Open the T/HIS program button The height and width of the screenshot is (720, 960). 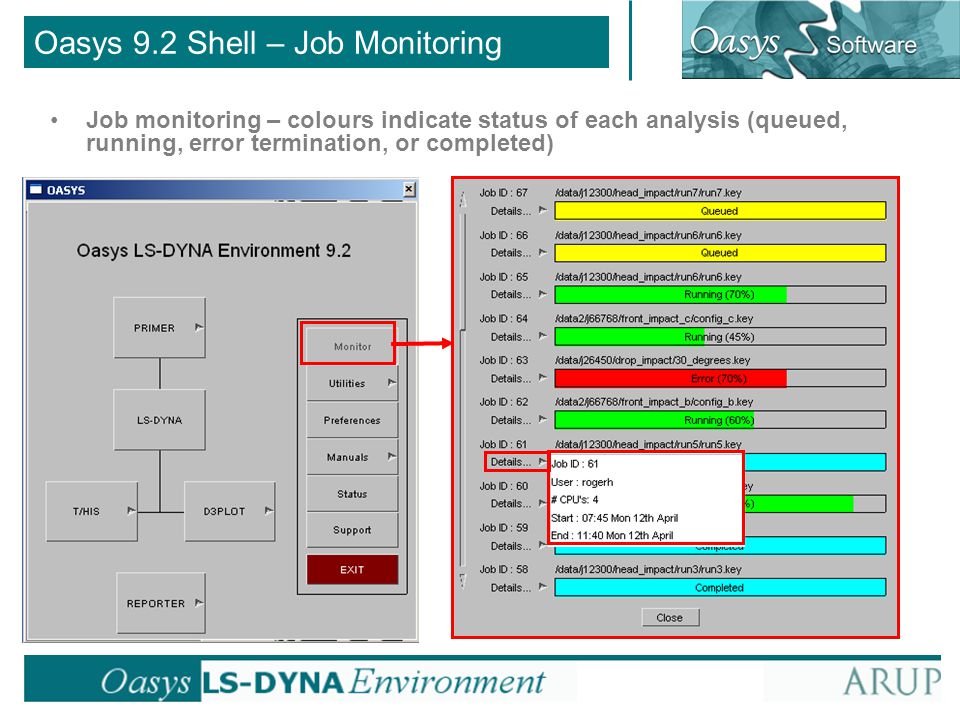91,511
